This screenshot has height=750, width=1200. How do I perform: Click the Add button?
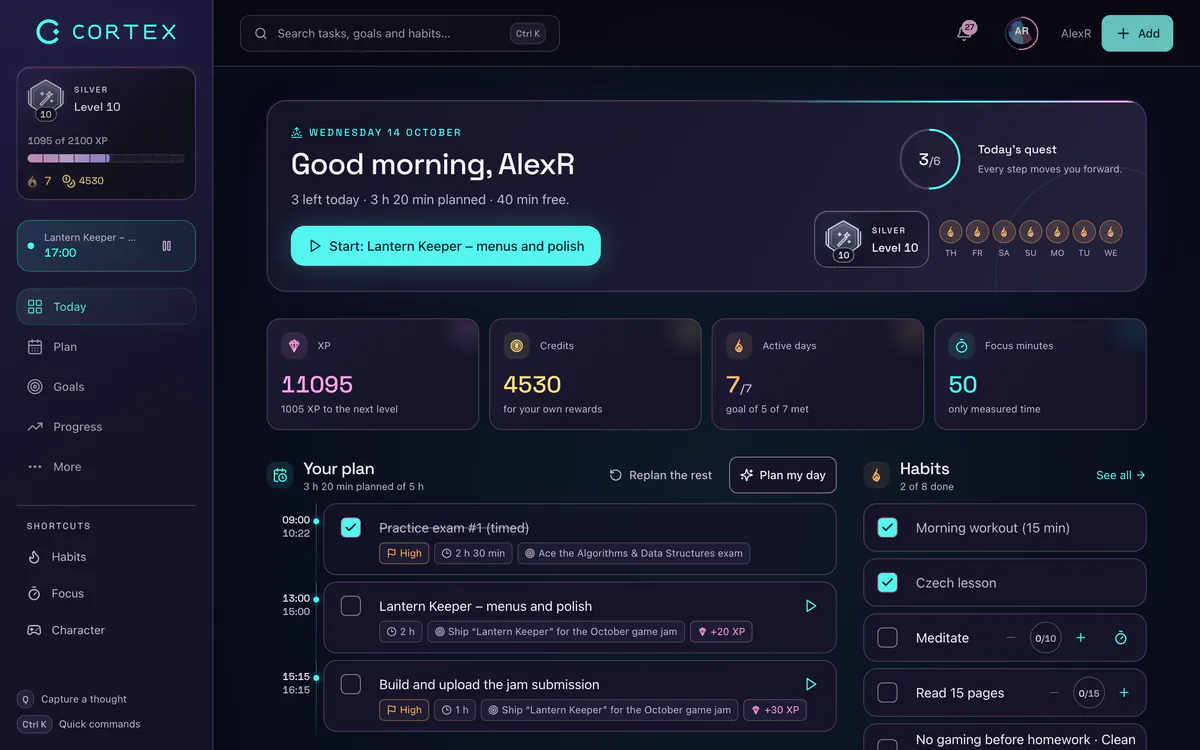pos(1137,33)
